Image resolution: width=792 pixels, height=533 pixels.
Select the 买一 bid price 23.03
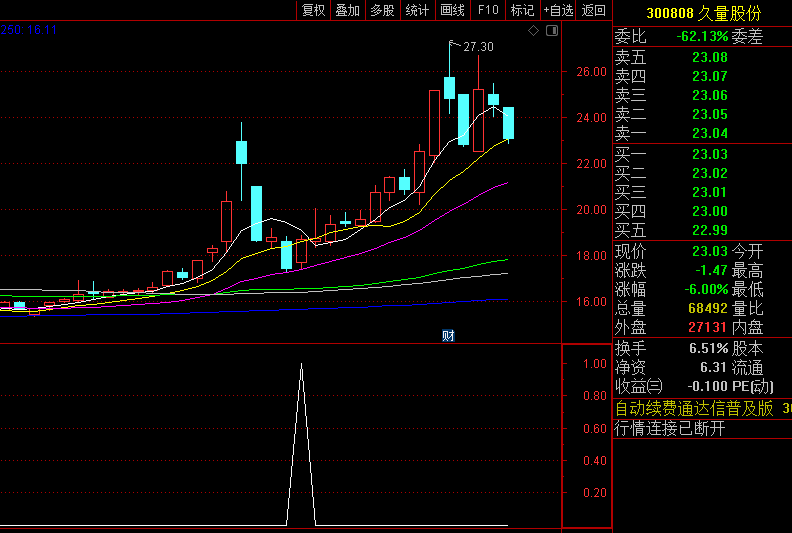(709, 154)
